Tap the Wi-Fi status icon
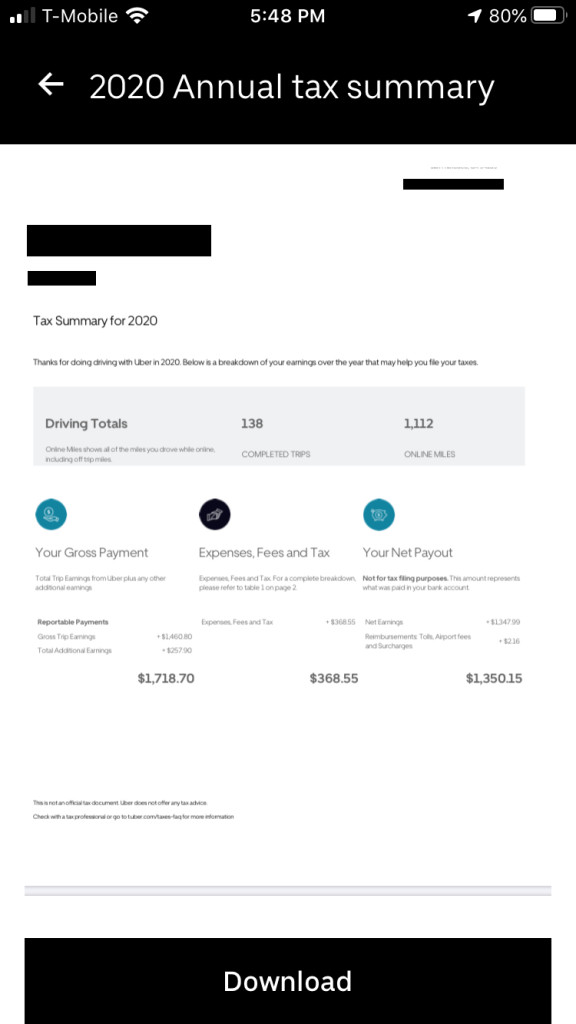 click(x=137, y=16)
